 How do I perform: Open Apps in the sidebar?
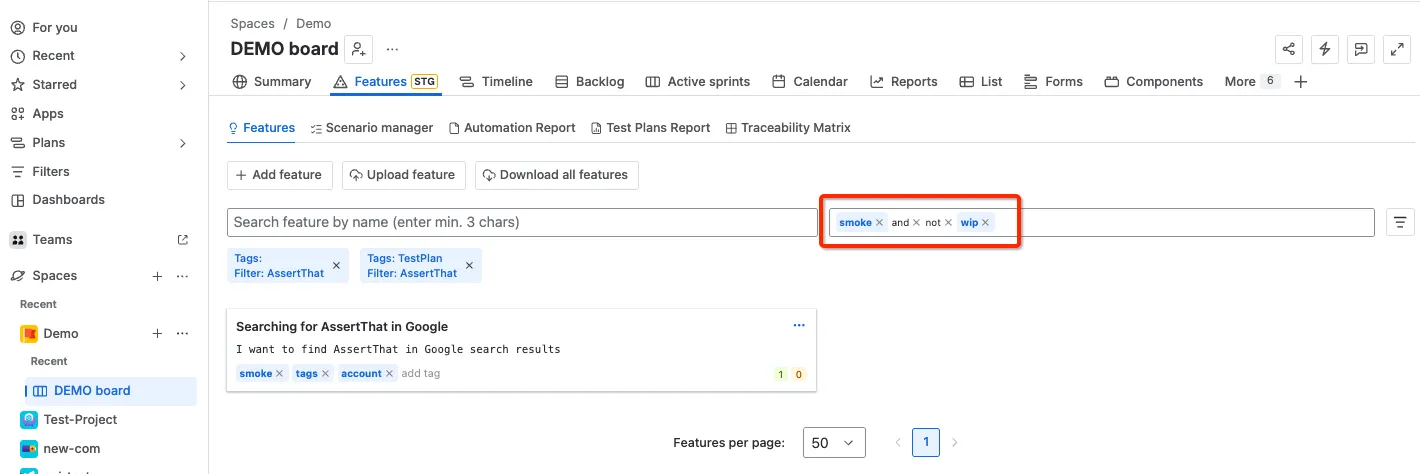(x=37, y=114)
